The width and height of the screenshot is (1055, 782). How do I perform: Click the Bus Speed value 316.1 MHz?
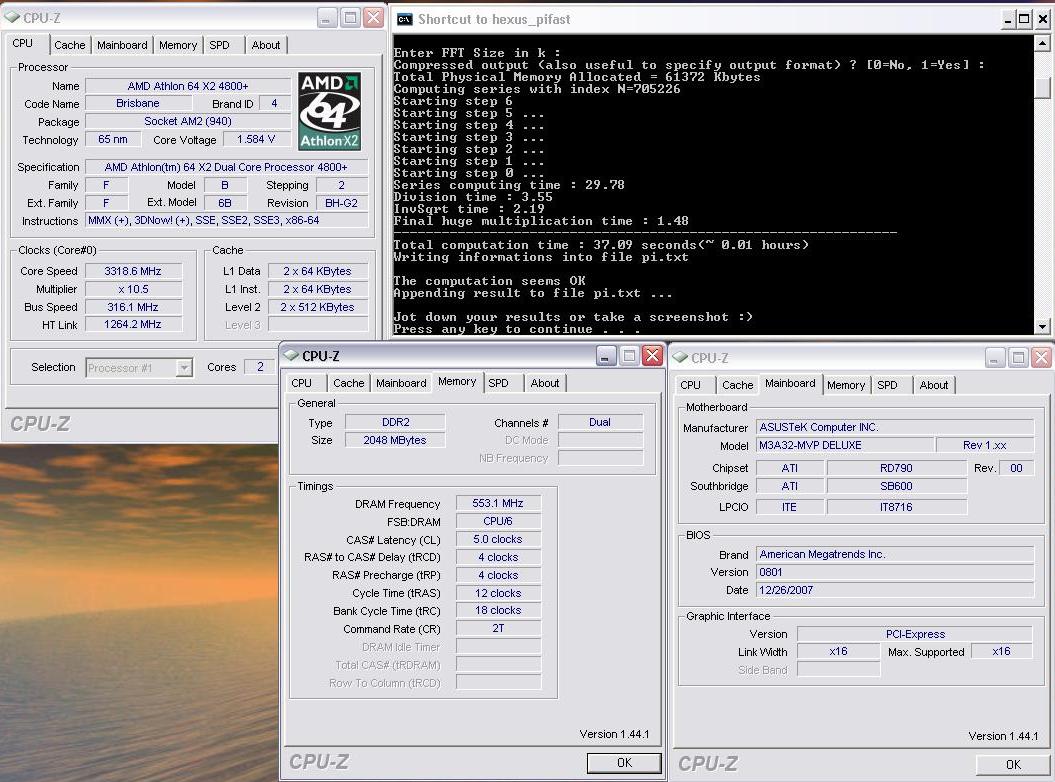(133, 307)
